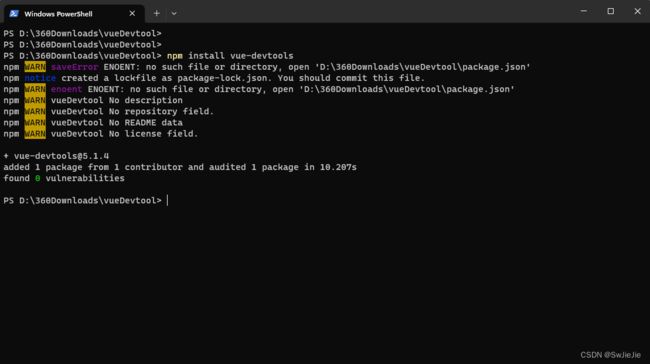This screenshot has height=364, width=650.
Task: Minimize the terminal window
Action: click(x=584, y=11)
